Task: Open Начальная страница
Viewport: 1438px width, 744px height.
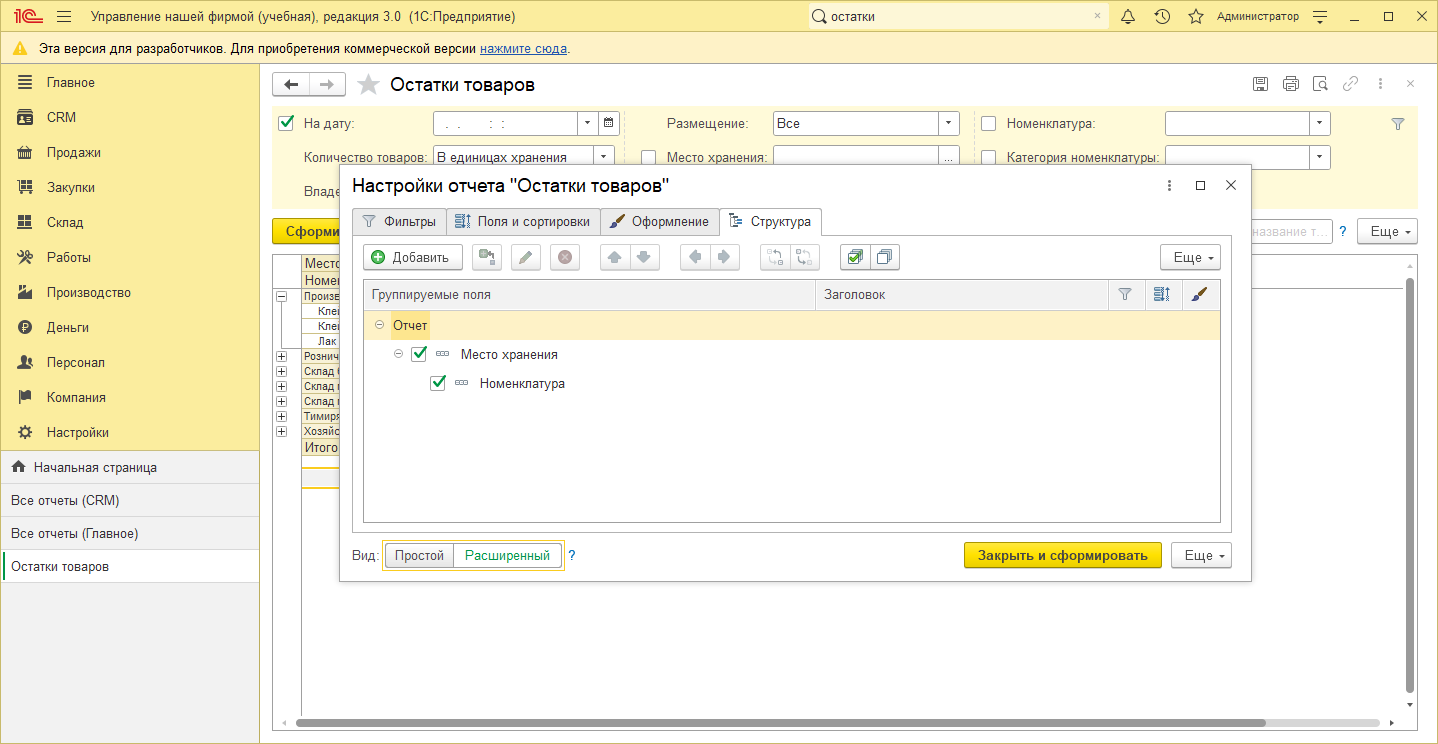Action: pyautogui.click(x=130, y=467)
